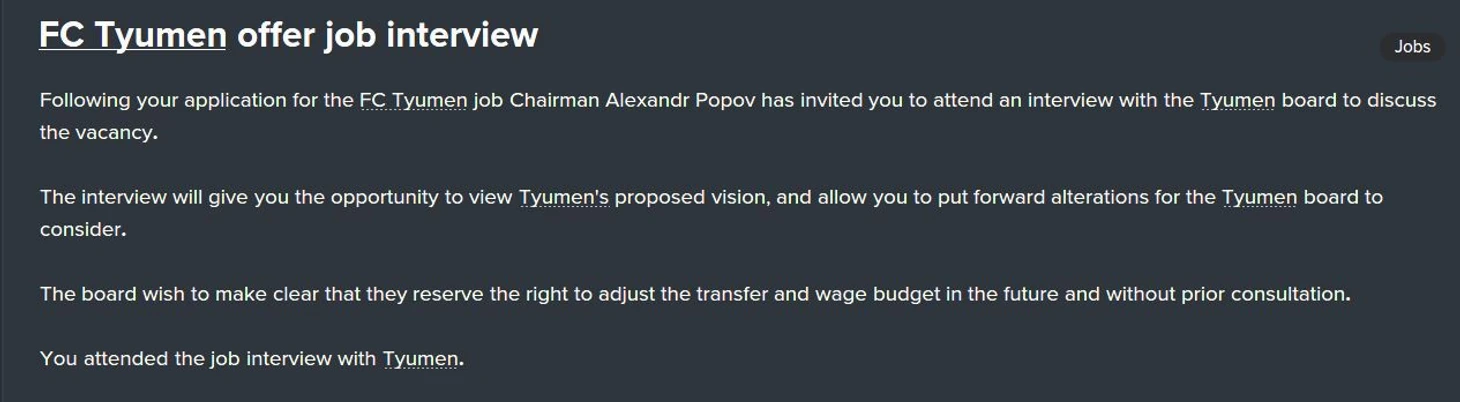Click the 'offer job interview' headline text
Viewport: 1460px width, 402px height.
(x=387, y=35)
